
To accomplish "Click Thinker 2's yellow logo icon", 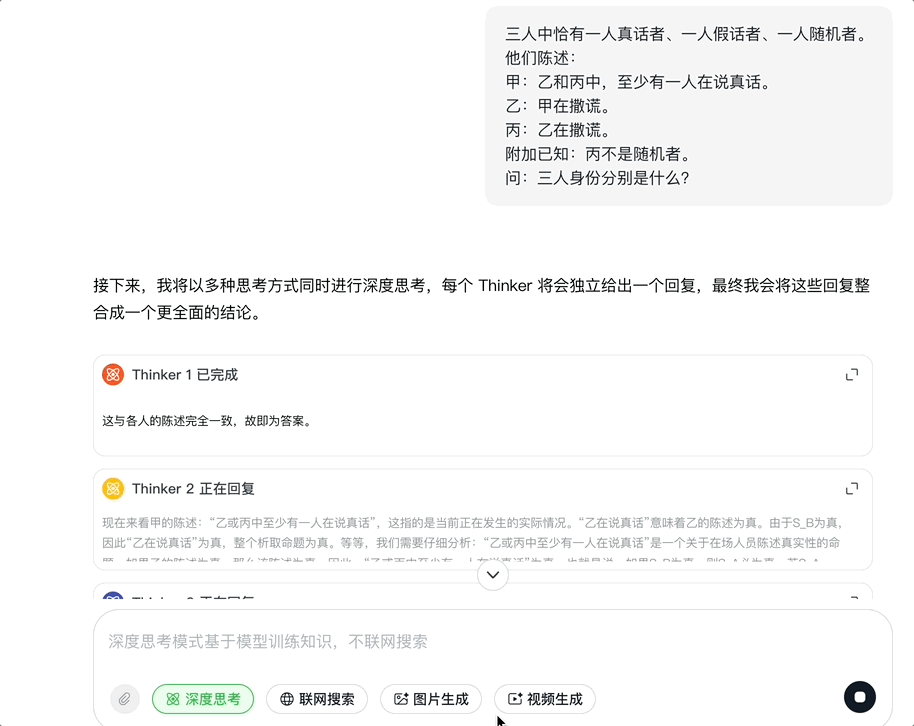I will pos(113,489).
